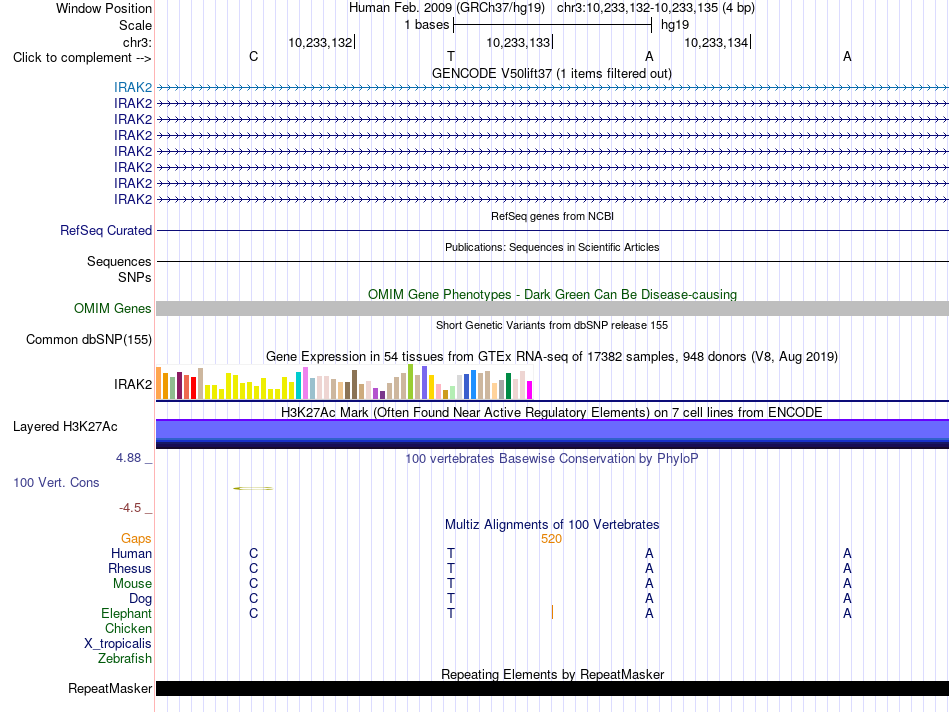
Task: Click the T base in the Dog row
Action: point(451,599)
